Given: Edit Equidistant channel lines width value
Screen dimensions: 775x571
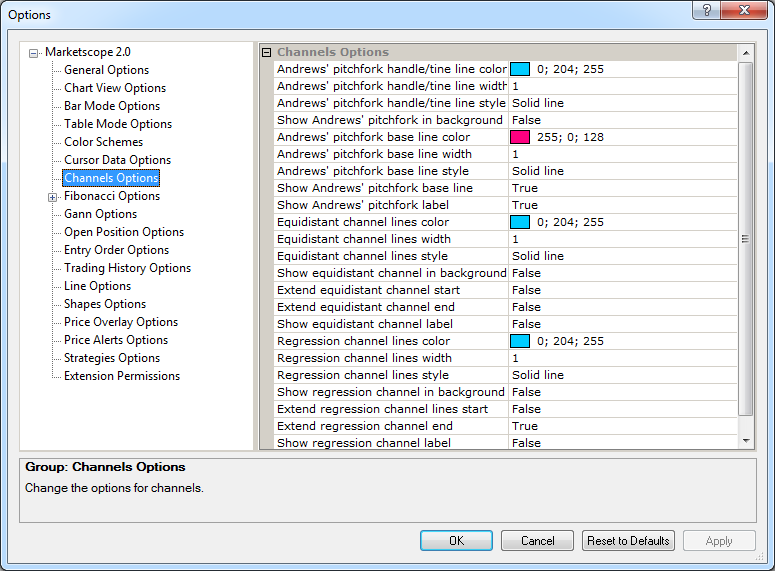Looking at the screenshot, I should 623,239.
